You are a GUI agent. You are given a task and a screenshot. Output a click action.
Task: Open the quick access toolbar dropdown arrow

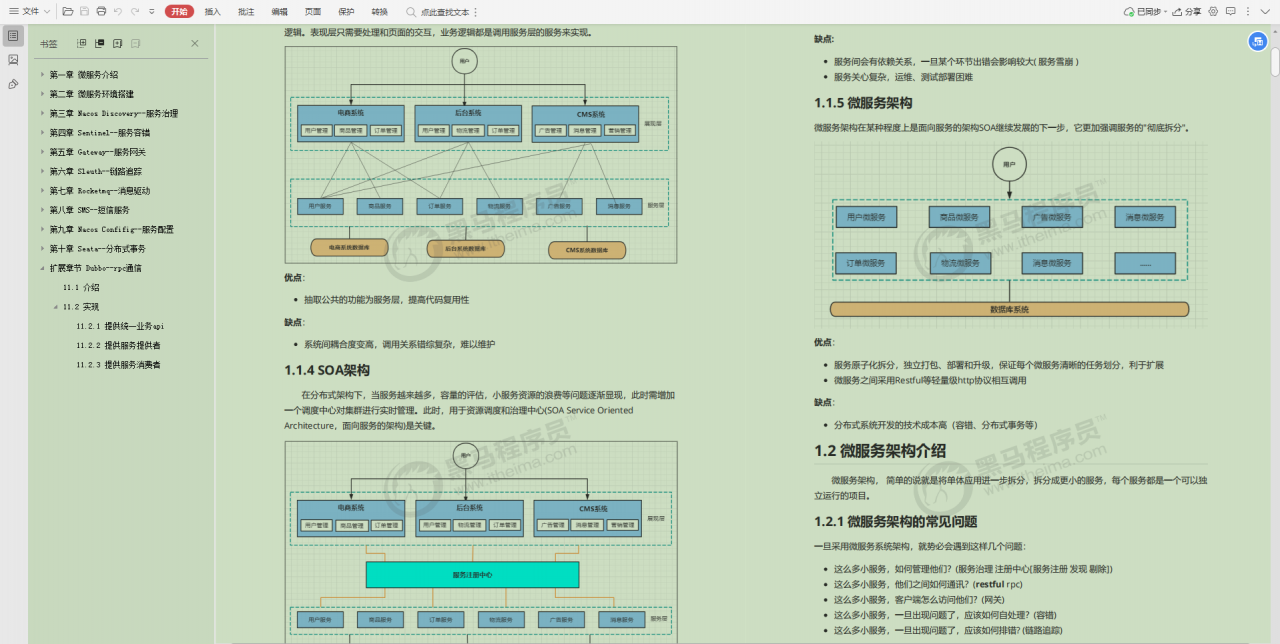[151, 11]
